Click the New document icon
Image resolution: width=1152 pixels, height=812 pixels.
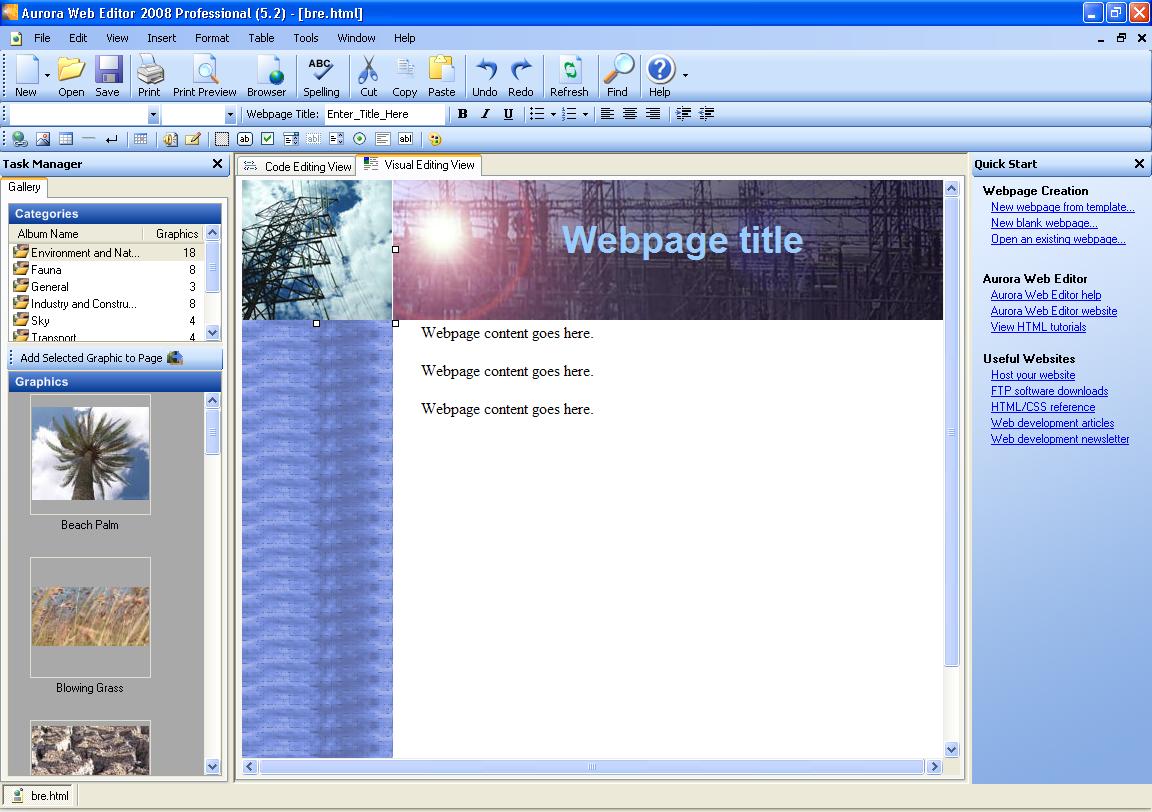[26, 76]
